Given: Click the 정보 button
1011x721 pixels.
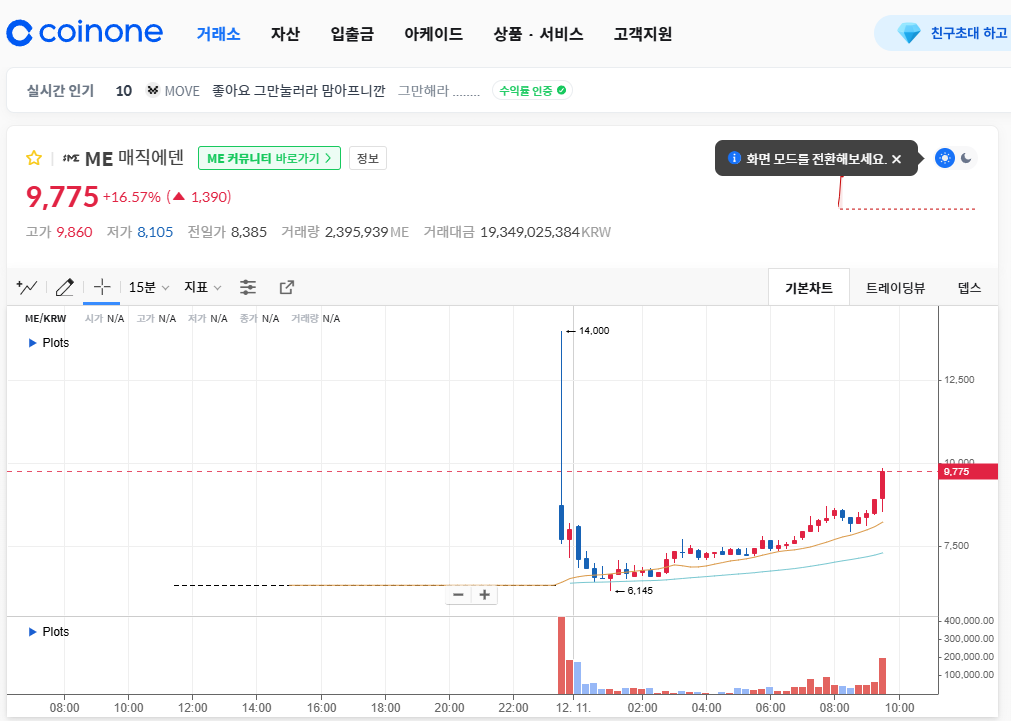Looking at the screenshot, I should (x=368, y=158).
